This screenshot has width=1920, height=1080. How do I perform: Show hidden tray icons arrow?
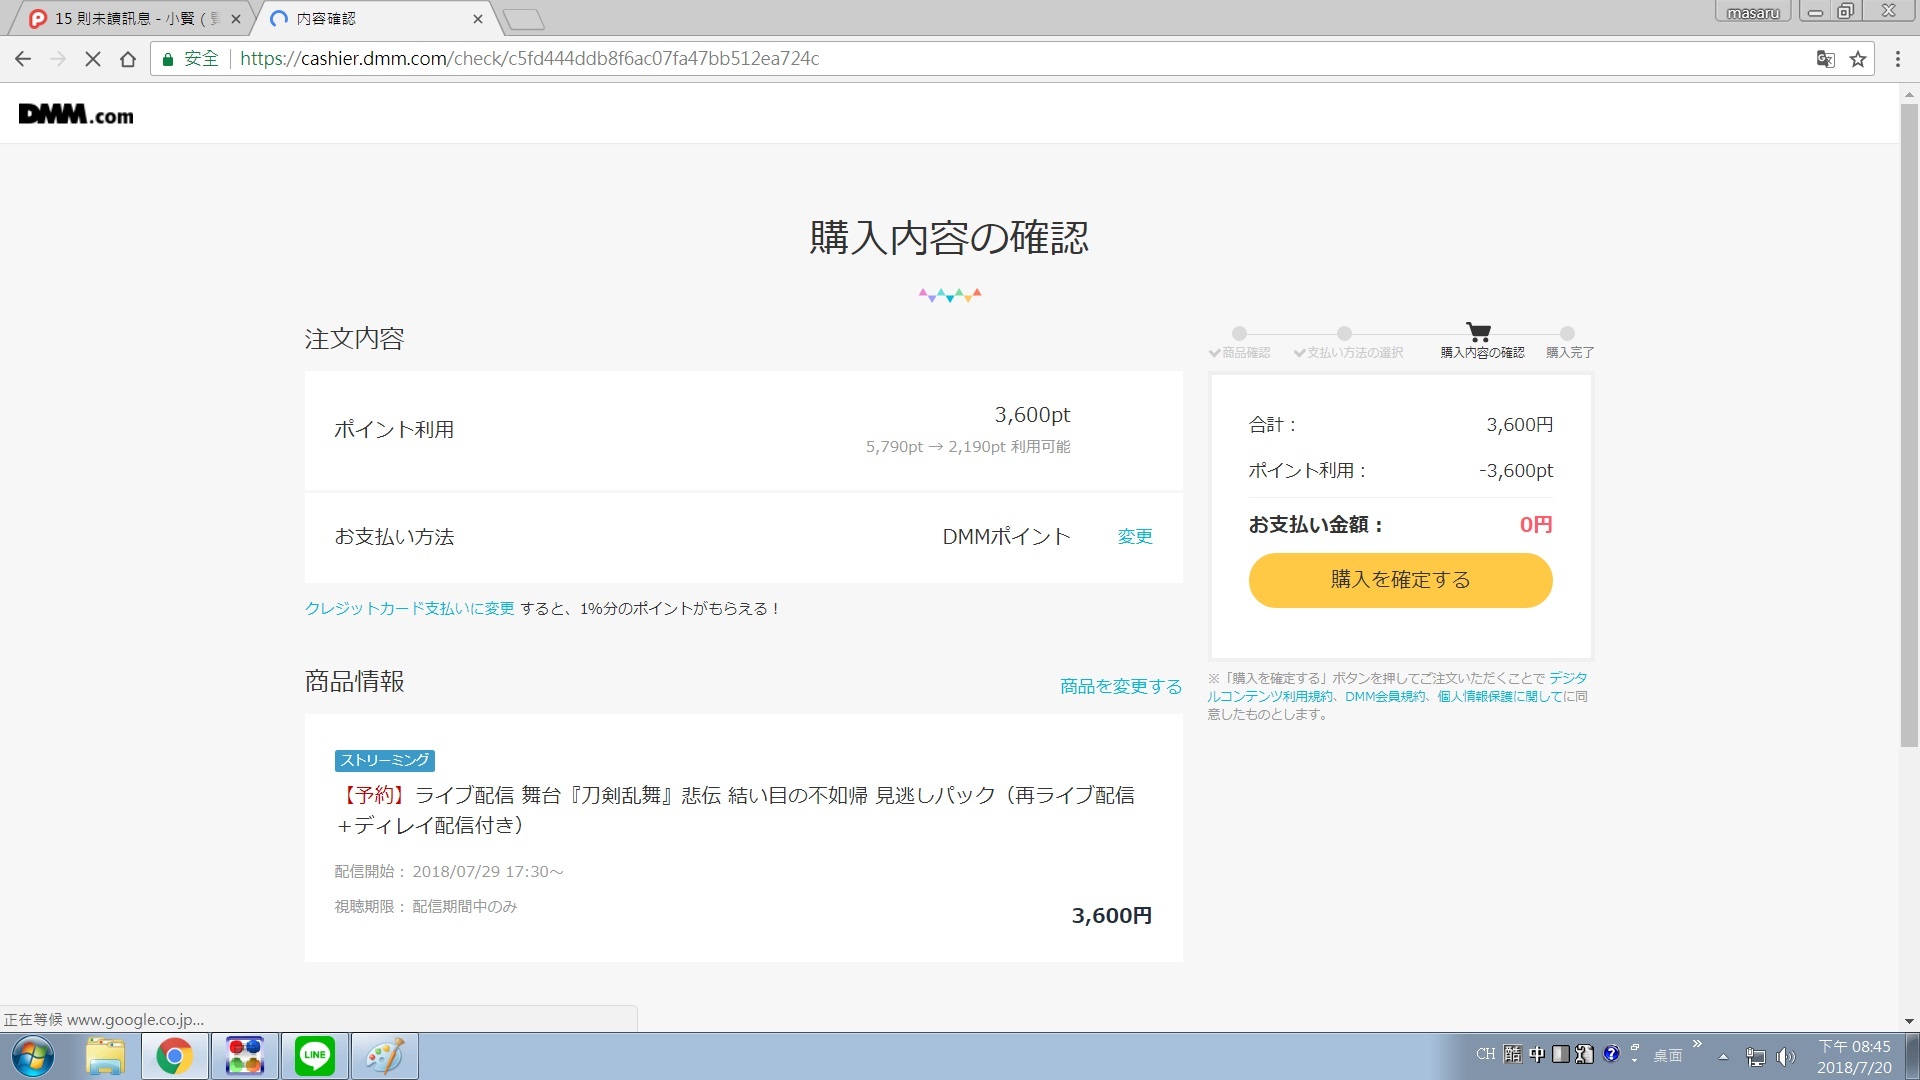[1723, 1057]
